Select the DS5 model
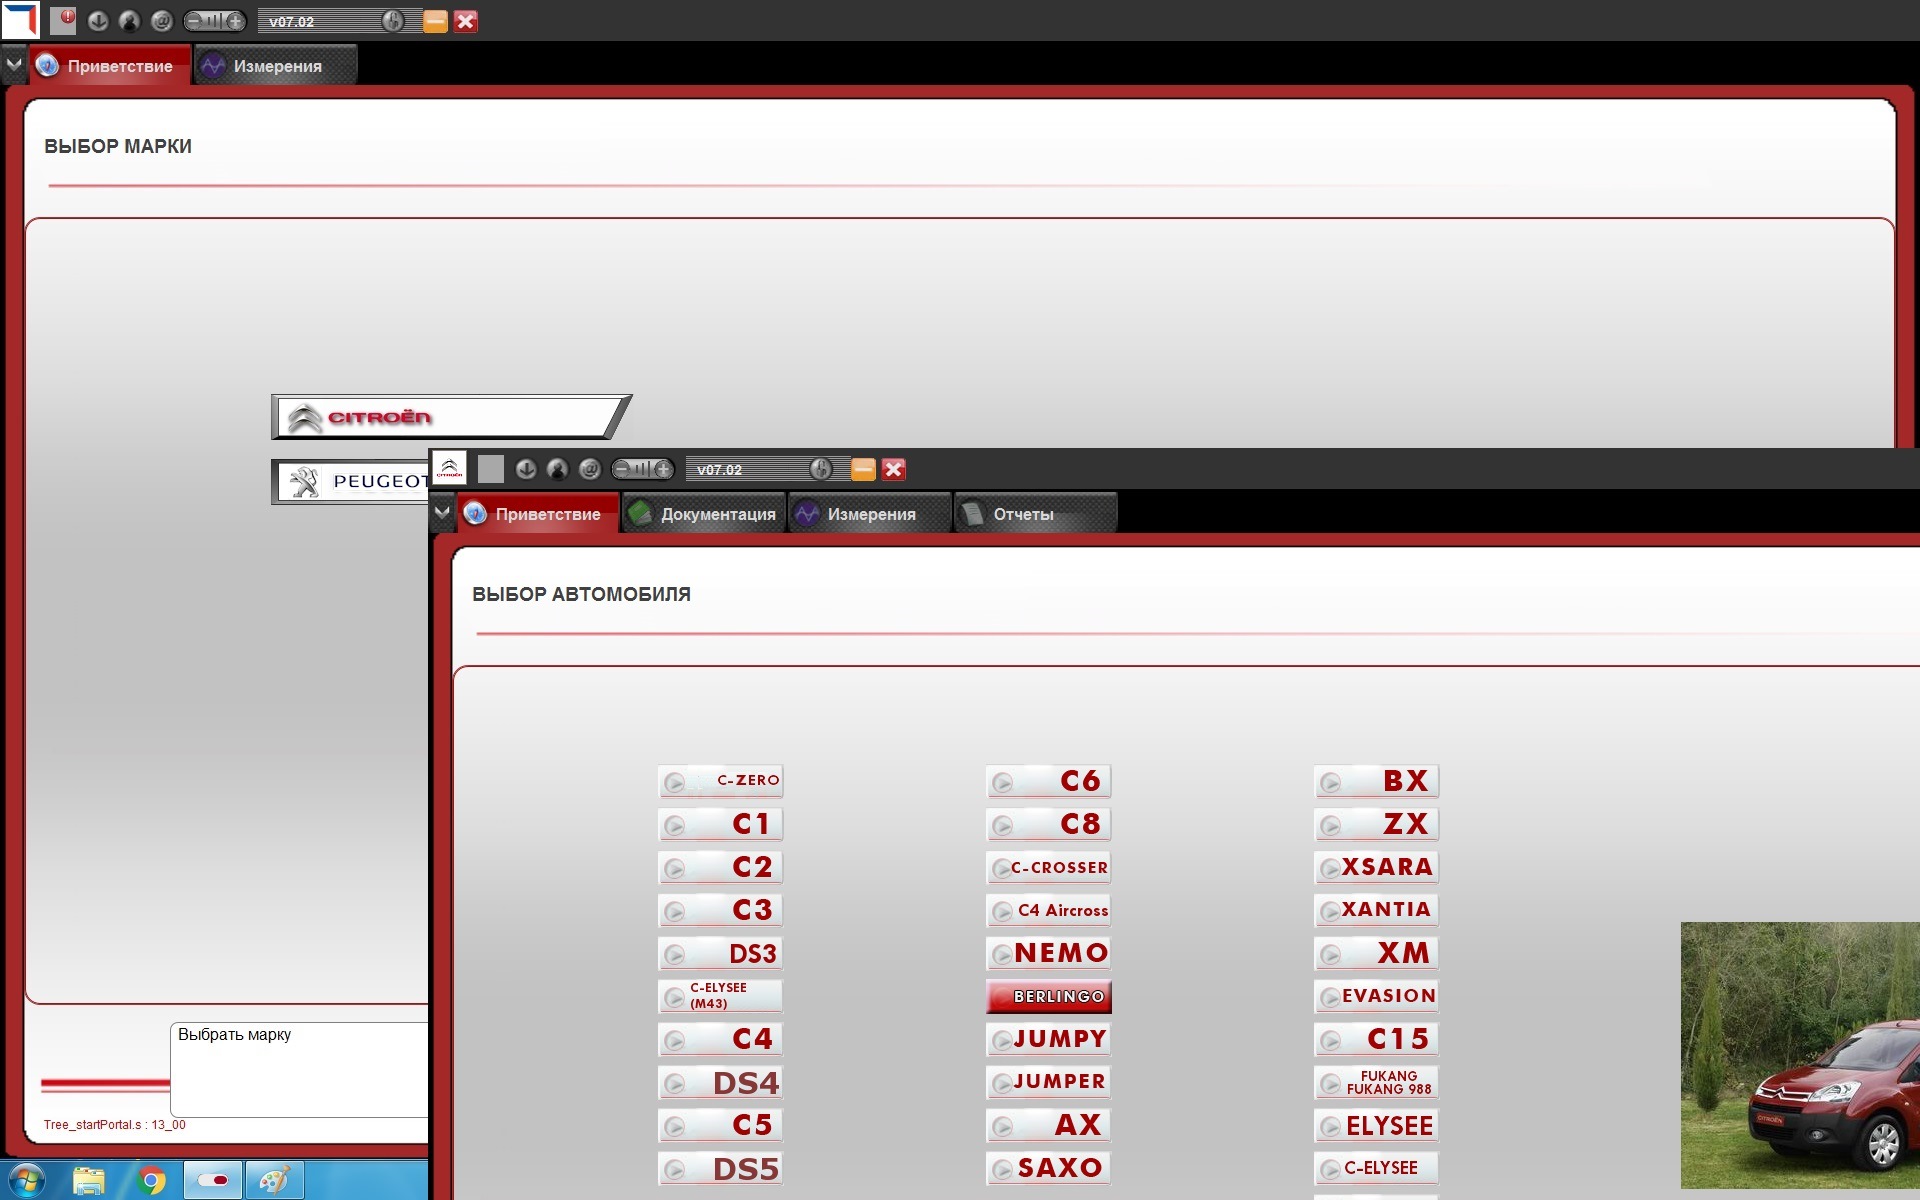Viewport: 1920px width, 1200px height. click(x=720, y=1168)
